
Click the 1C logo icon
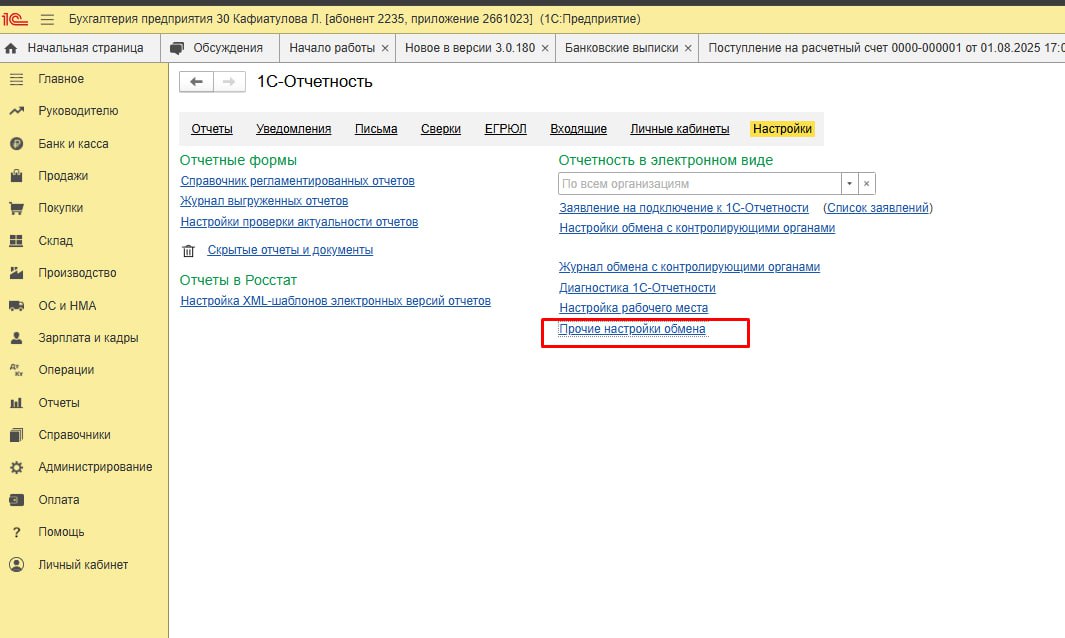coord(14,19)
